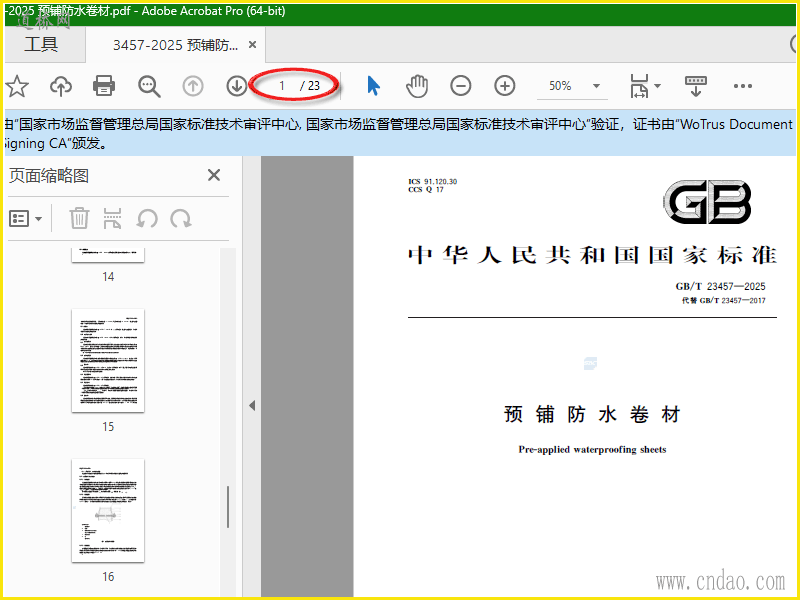Open thumbnail options menu icon
The width and height of the screenshot is (800, 600).
coord(19,219)
